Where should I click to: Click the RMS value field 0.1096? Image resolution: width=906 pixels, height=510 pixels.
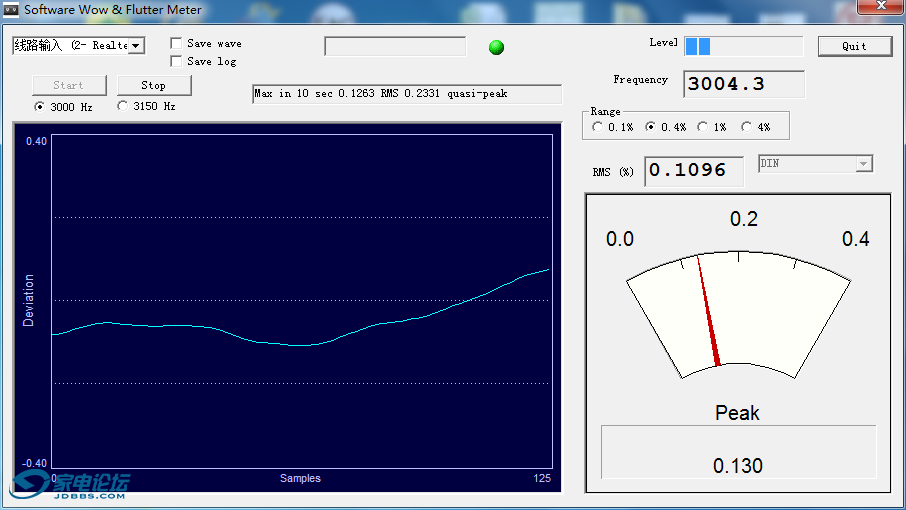pos(694,171)
